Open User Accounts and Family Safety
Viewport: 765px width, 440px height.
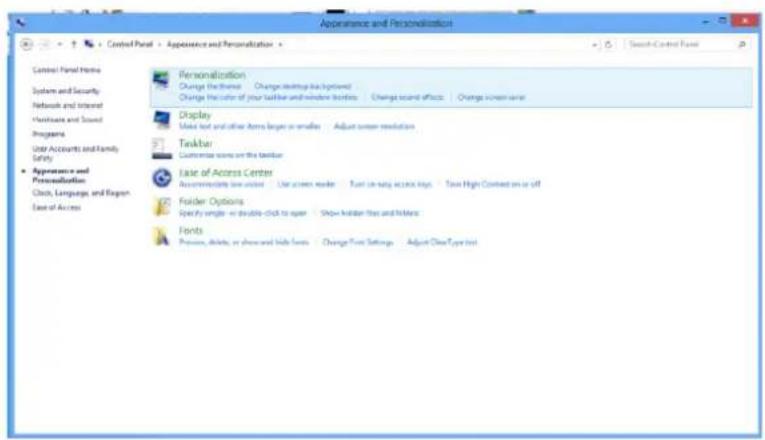76,153
